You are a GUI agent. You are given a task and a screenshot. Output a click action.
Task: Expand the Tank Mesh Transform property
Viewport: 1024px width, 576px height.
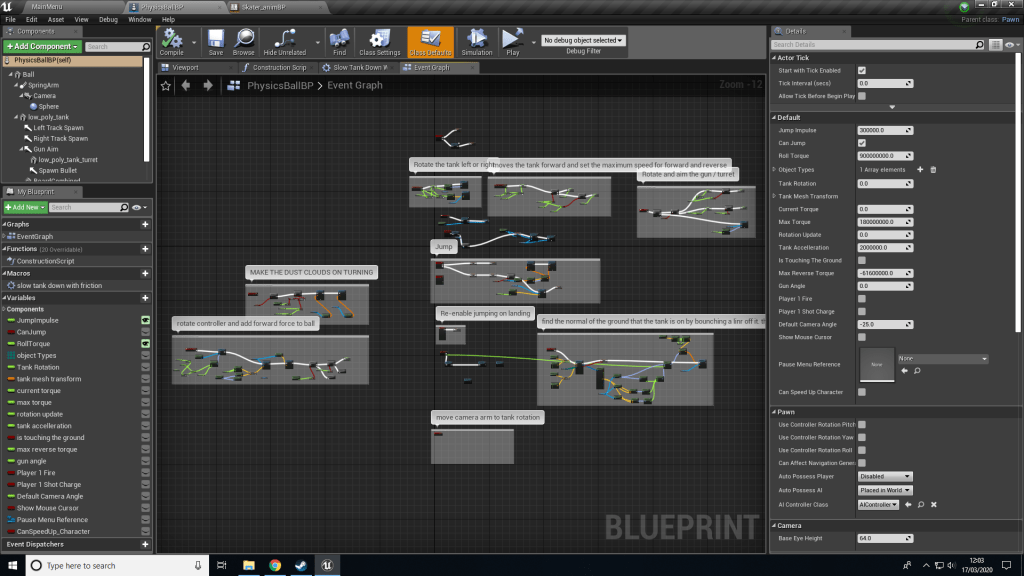pyautogui.click(x=774, y=196)
